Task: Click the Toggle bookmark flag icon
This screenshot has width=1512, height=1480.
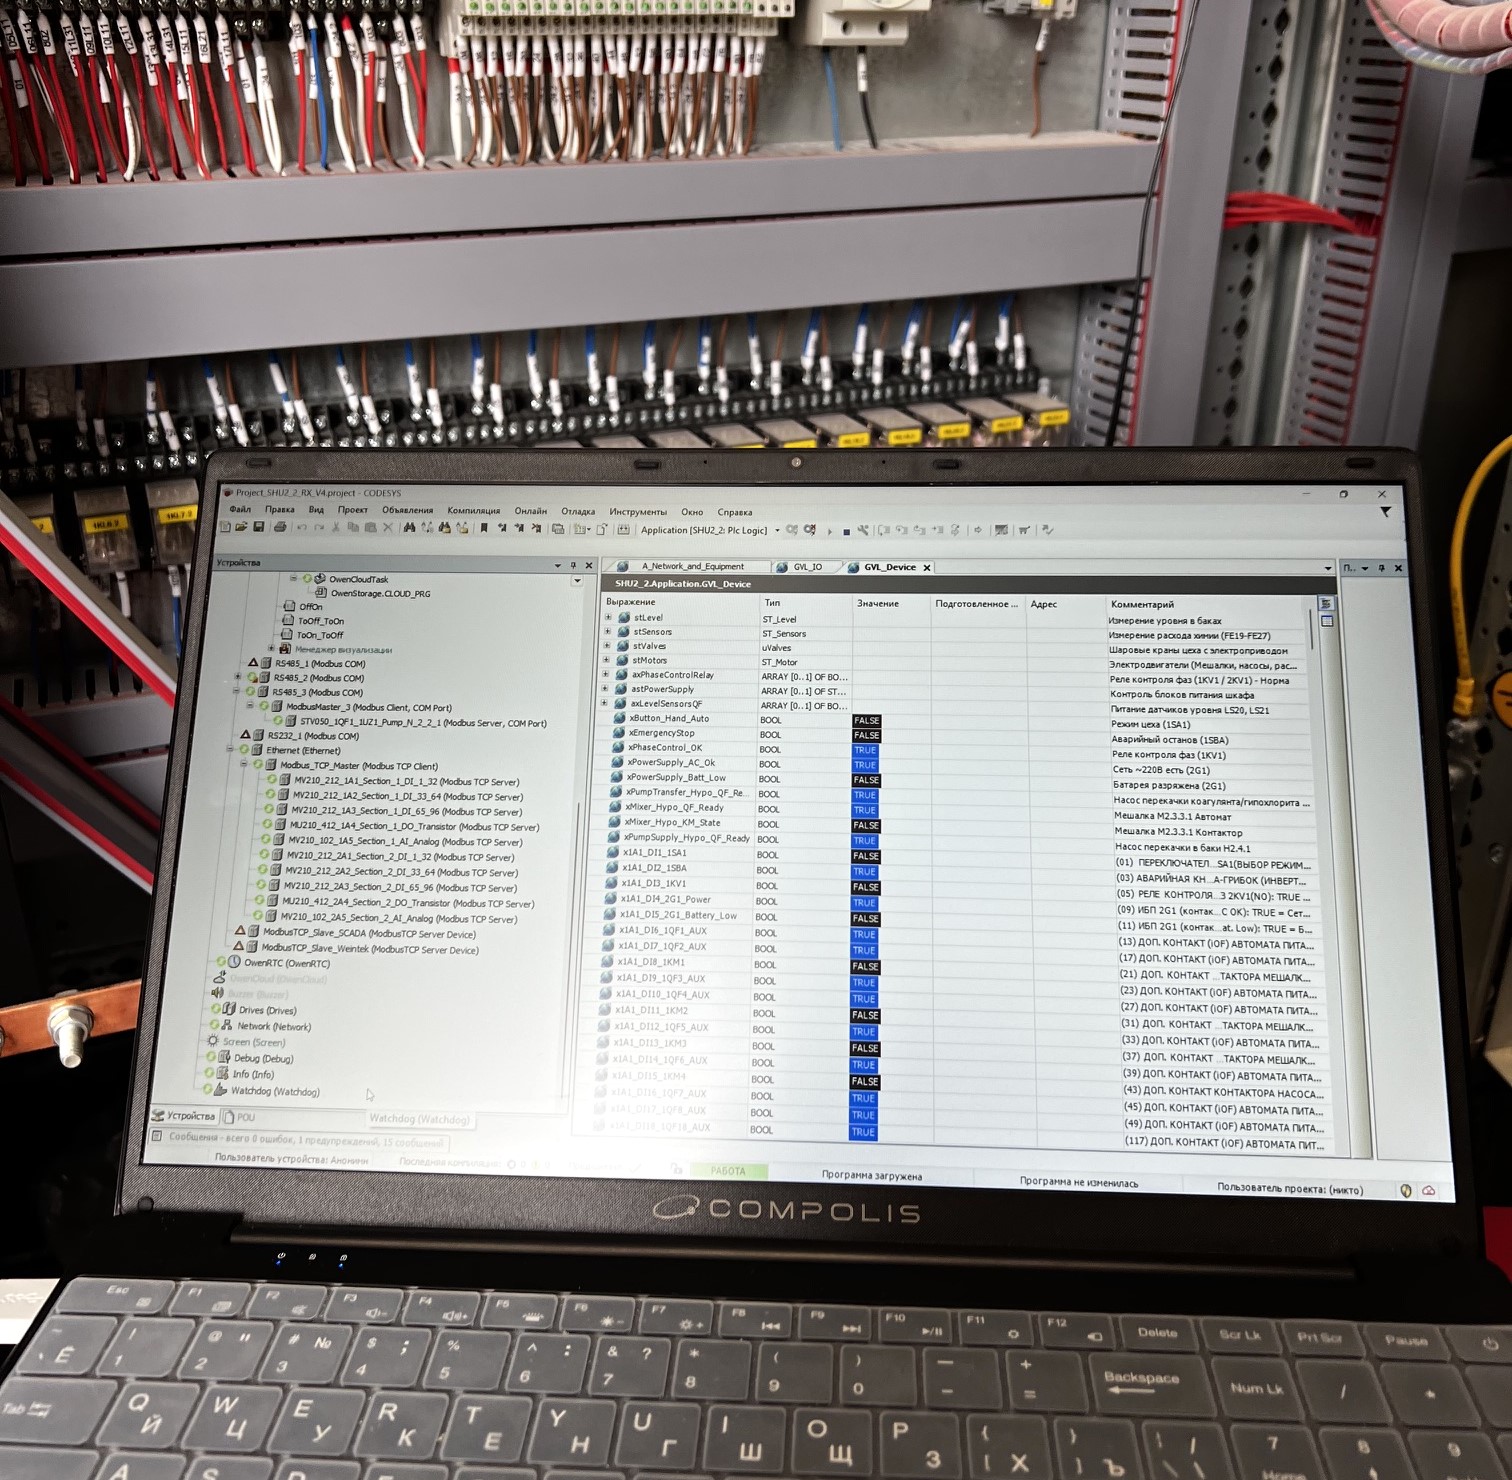Action: click(x=484, y=528)
